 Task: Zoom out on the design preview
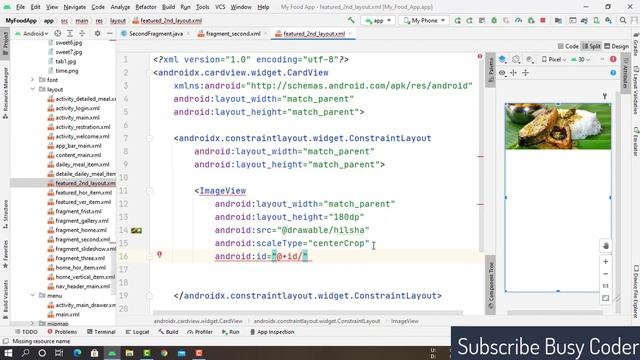pos(606,273)
